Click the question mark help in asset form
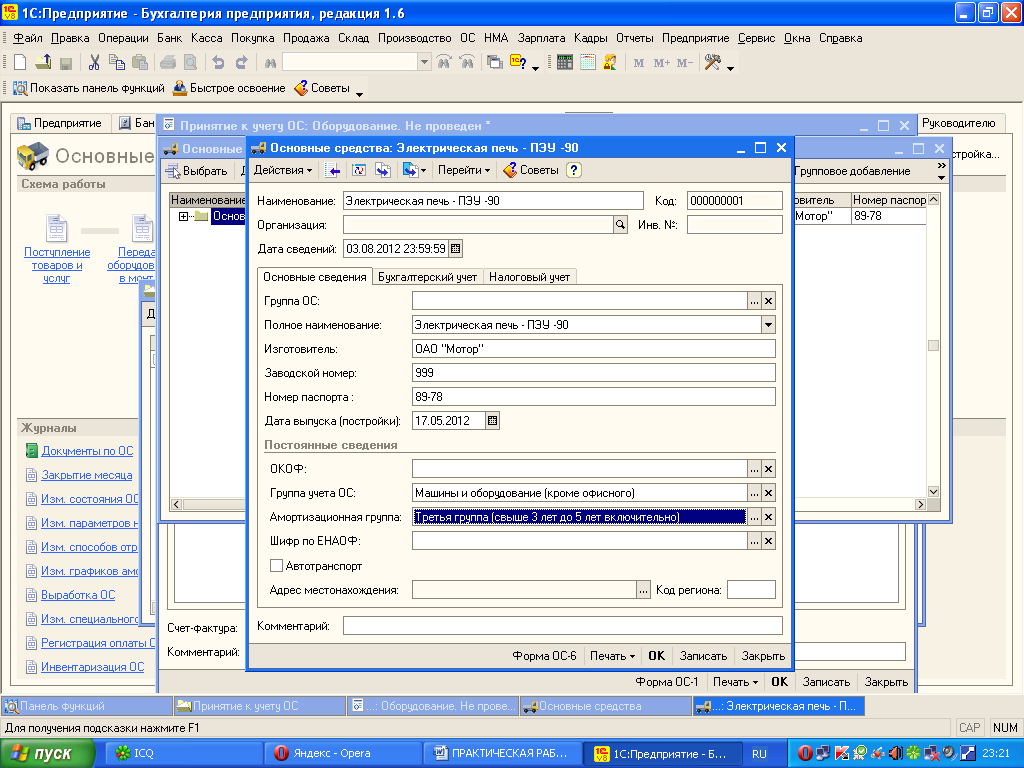The height and width of the screenshot is (768, 1024). click(x=573, y=170)
